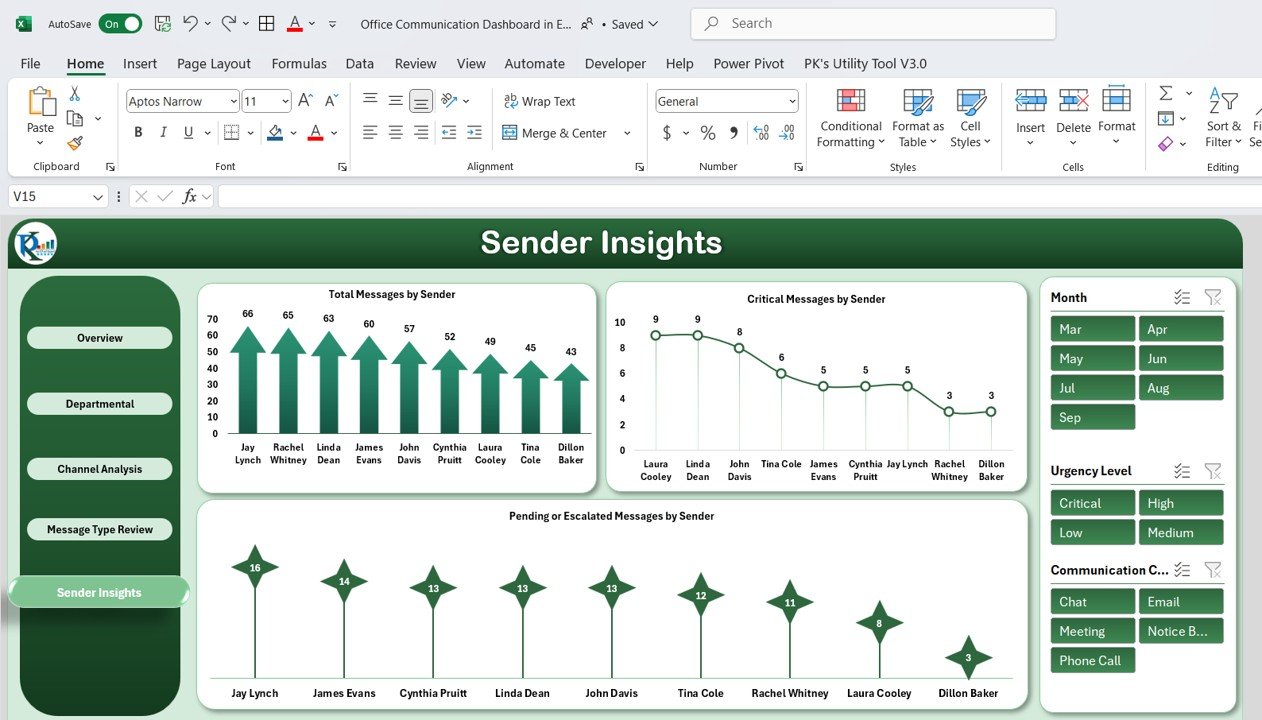Click the Undo arrow
The height and width of the screenshot is (720, 1262).
[x=190, y=23]
